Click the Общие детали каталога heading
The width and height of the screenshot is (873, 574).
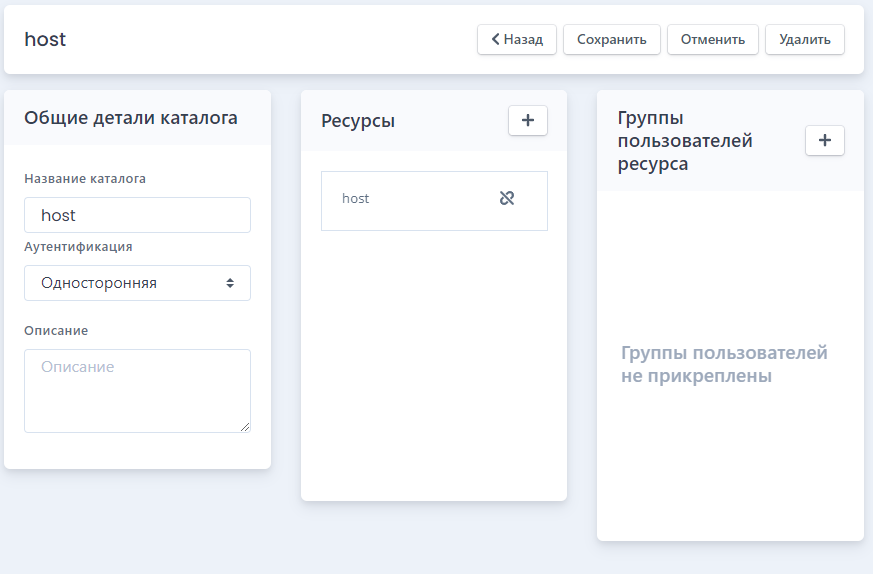pos(131,118)
